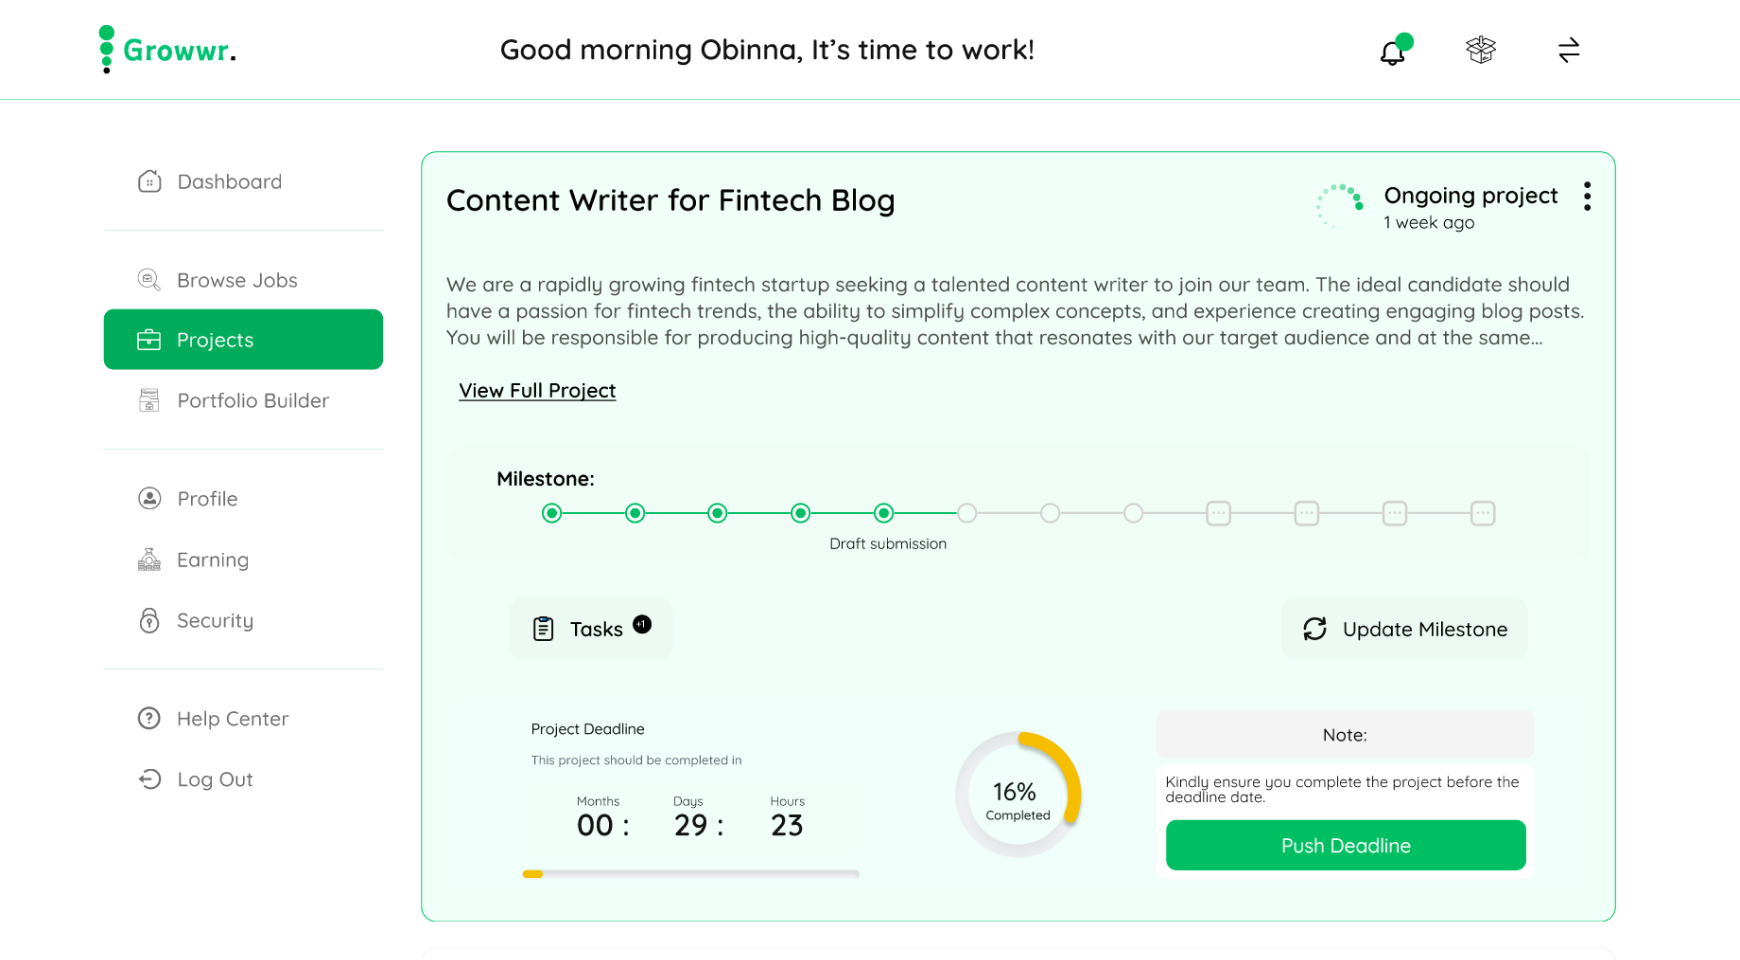Viewport: 1740px width, 960px height.
Task: Click the View Full Project link
Action: pos(537,391)
